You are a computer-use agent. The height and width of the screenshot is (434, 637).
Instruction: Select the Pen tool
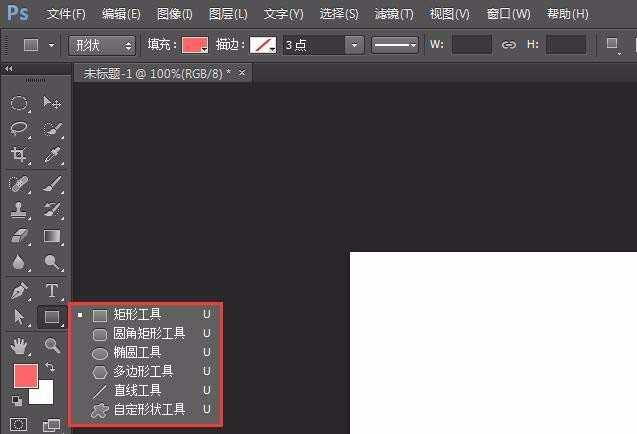click(x=19, y=291)
